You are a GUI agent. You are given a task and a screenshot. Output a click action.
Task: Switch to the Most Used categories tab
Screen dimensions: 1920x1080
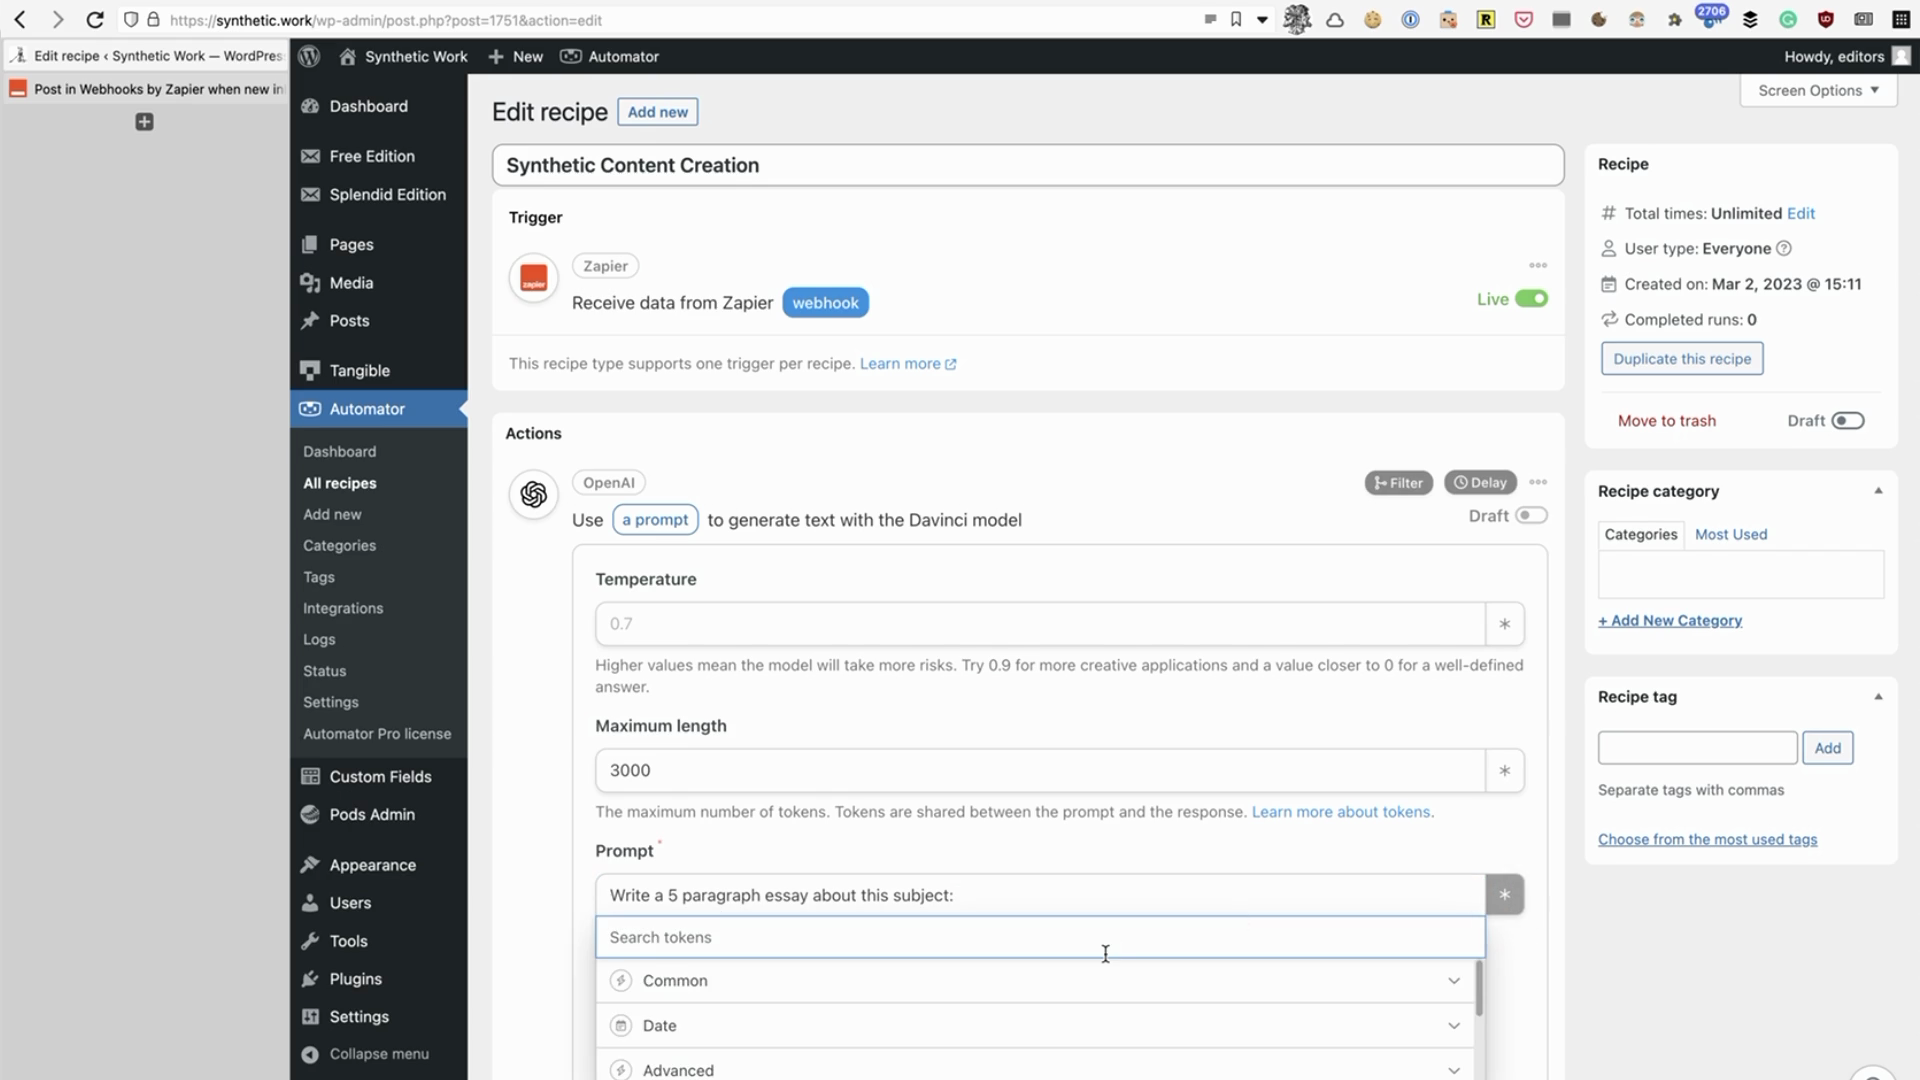(1730, 534)
